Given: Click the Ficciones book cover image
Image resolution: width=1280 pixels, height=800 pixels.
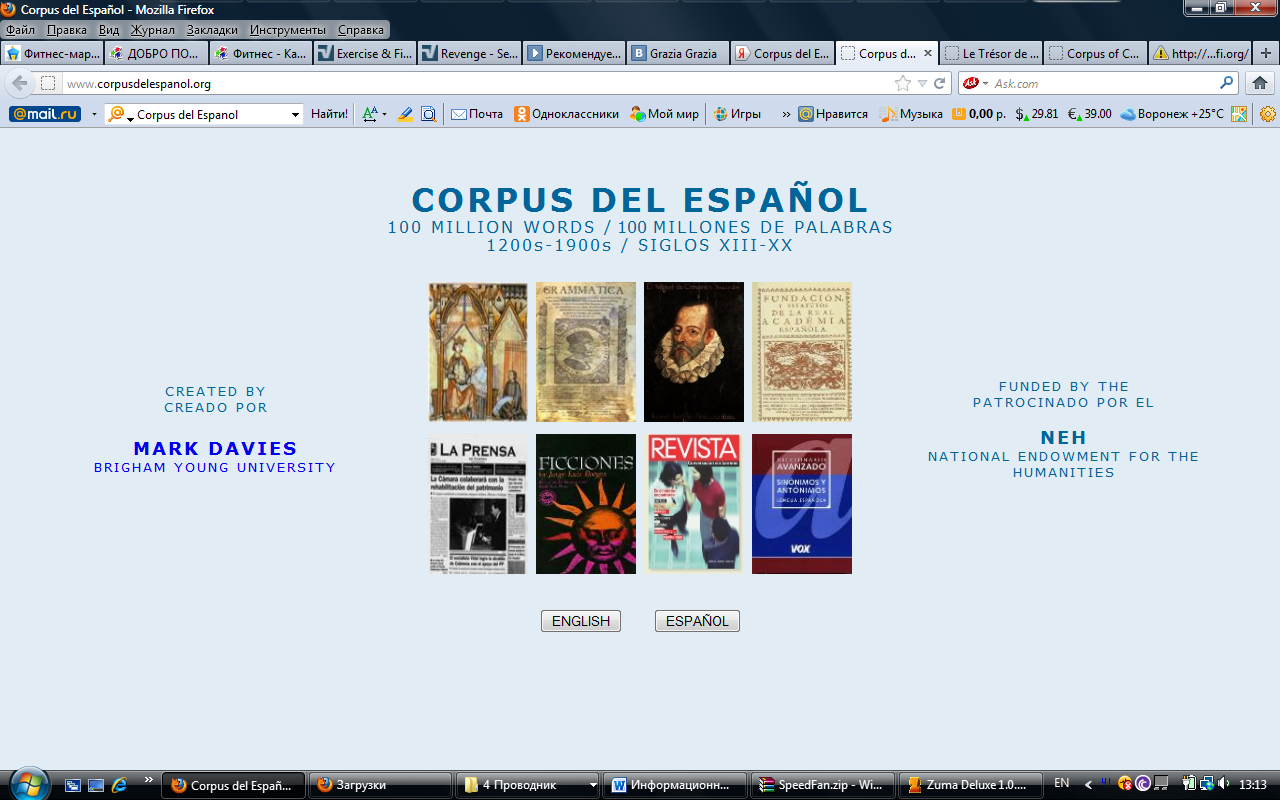Looking at the screenshot, I should 586,504.
